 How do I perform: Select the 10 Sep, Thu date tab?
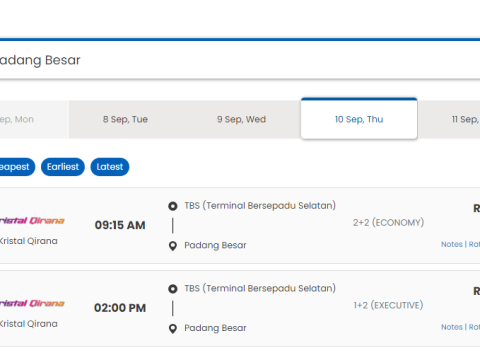359,119
